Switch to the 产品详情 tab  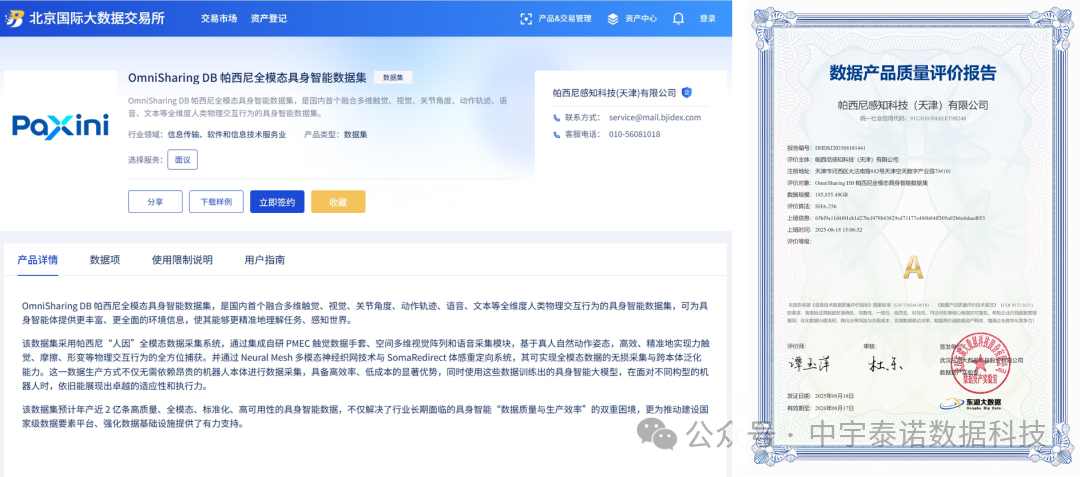[x=38, y=260]
